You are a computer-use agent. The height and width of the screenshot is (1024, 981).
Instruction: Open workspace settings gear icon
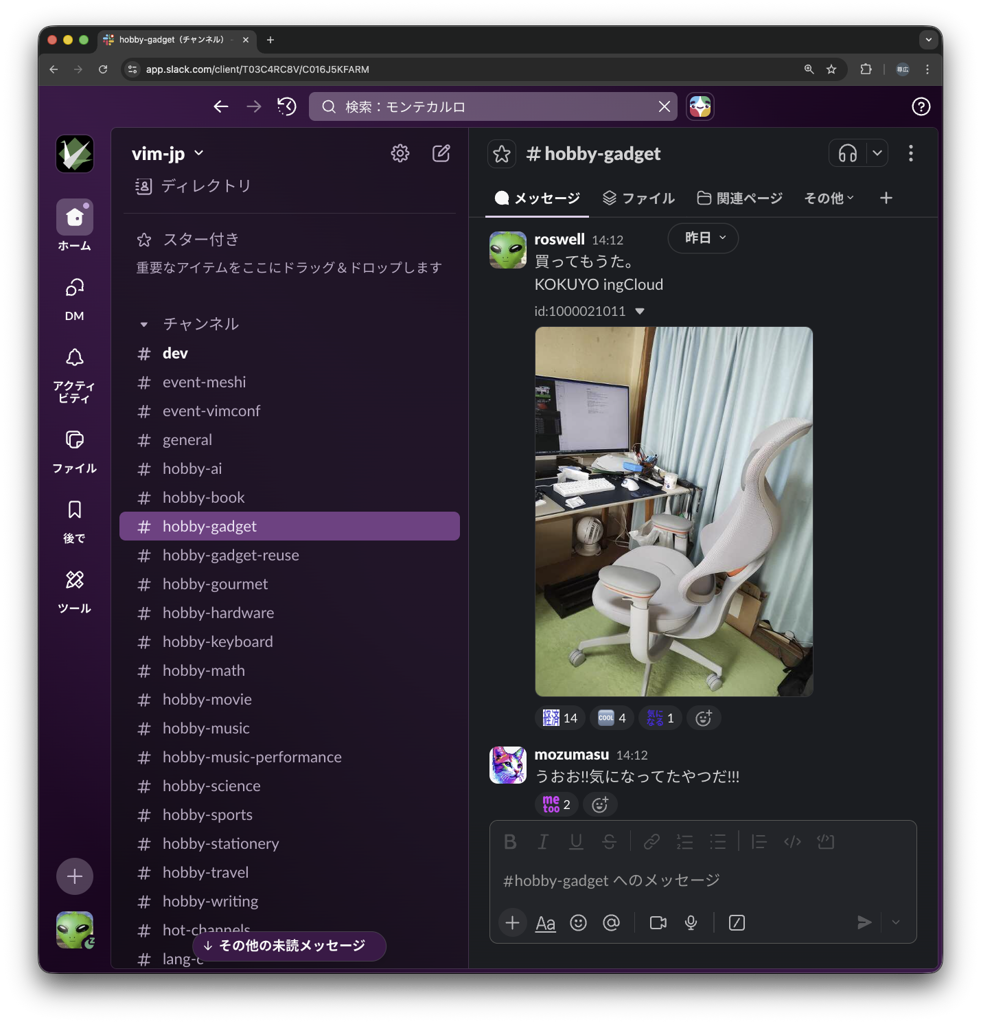[400, 153]
